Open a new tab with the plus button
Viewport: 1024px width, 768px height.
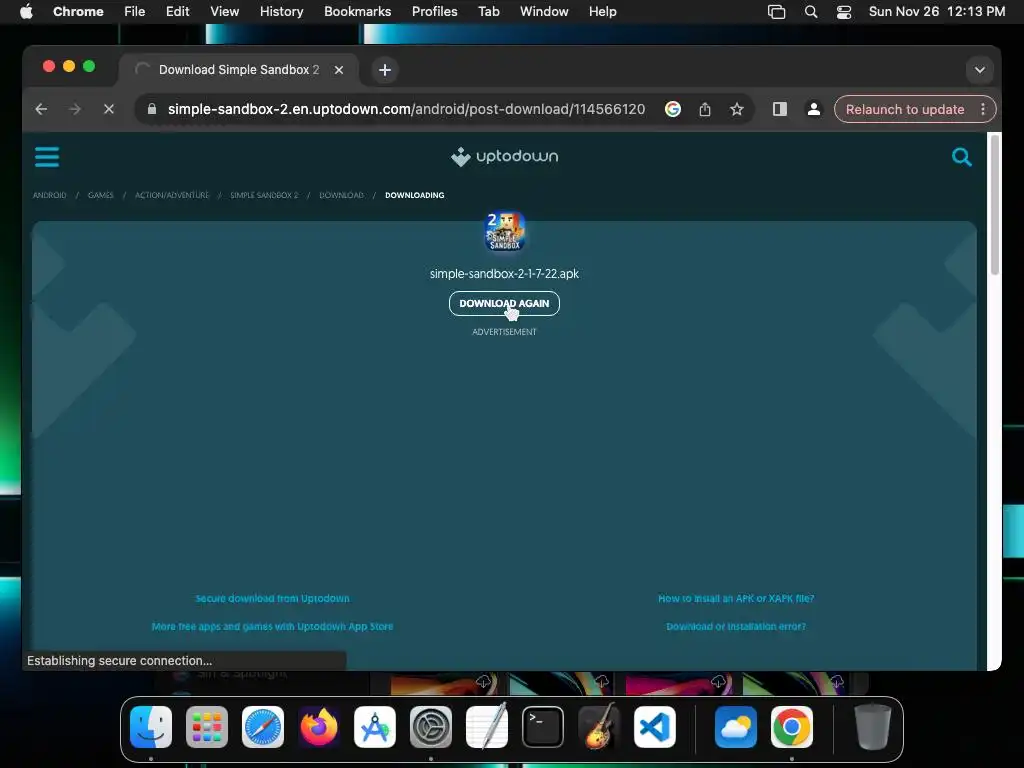pyautogui.click(x=385, y=70)
